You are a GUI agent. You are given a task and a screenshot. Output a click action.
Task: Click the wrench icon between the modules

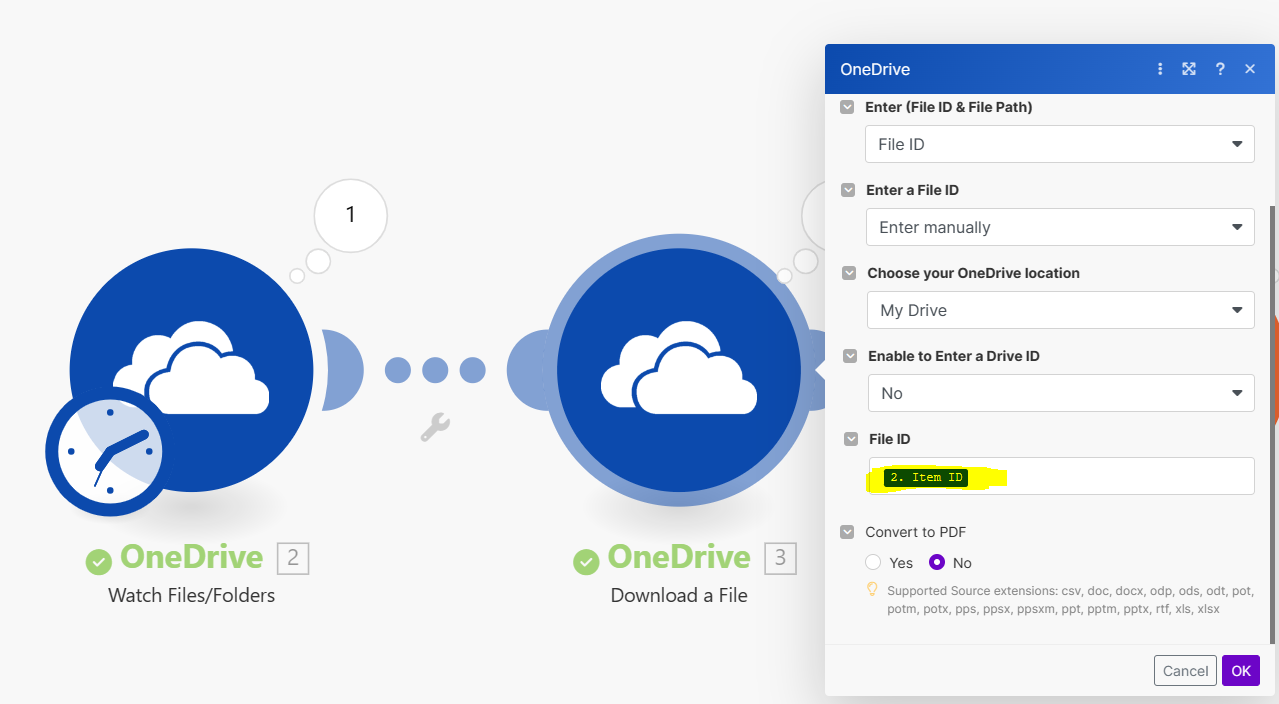434,428
